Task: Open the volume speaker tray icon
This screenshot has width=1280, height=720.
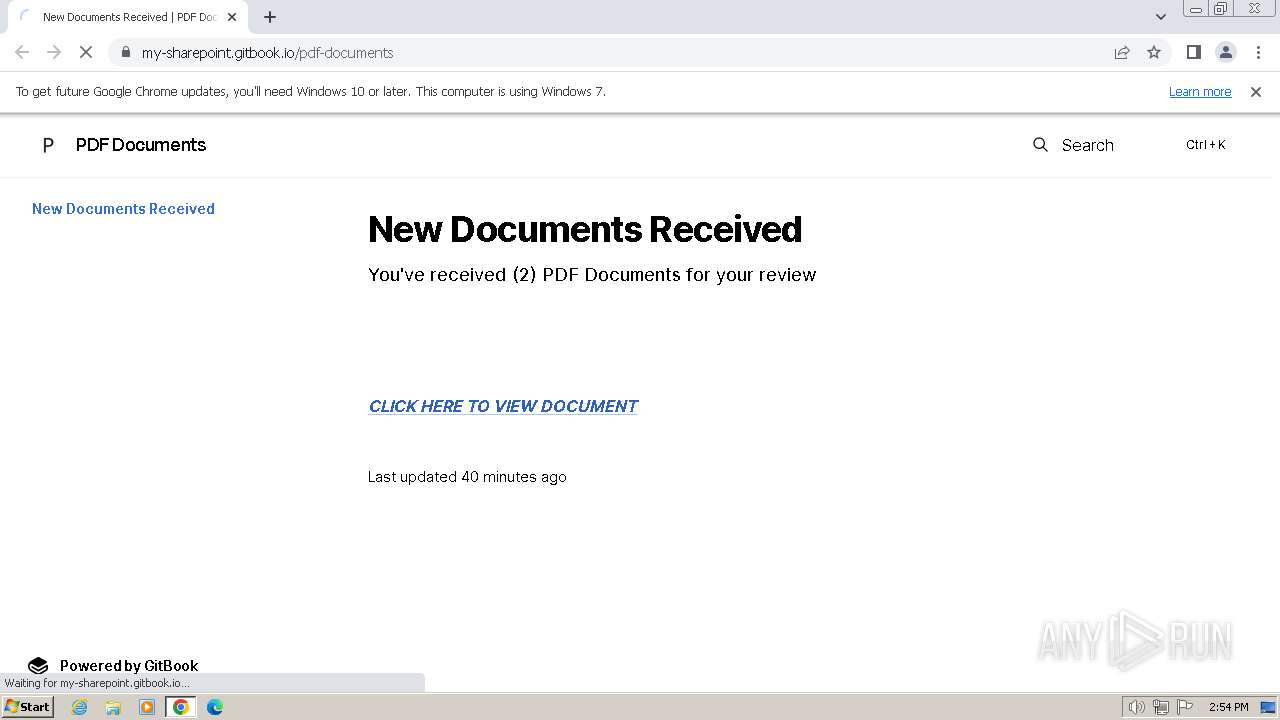Action: tap(1136, 707)
